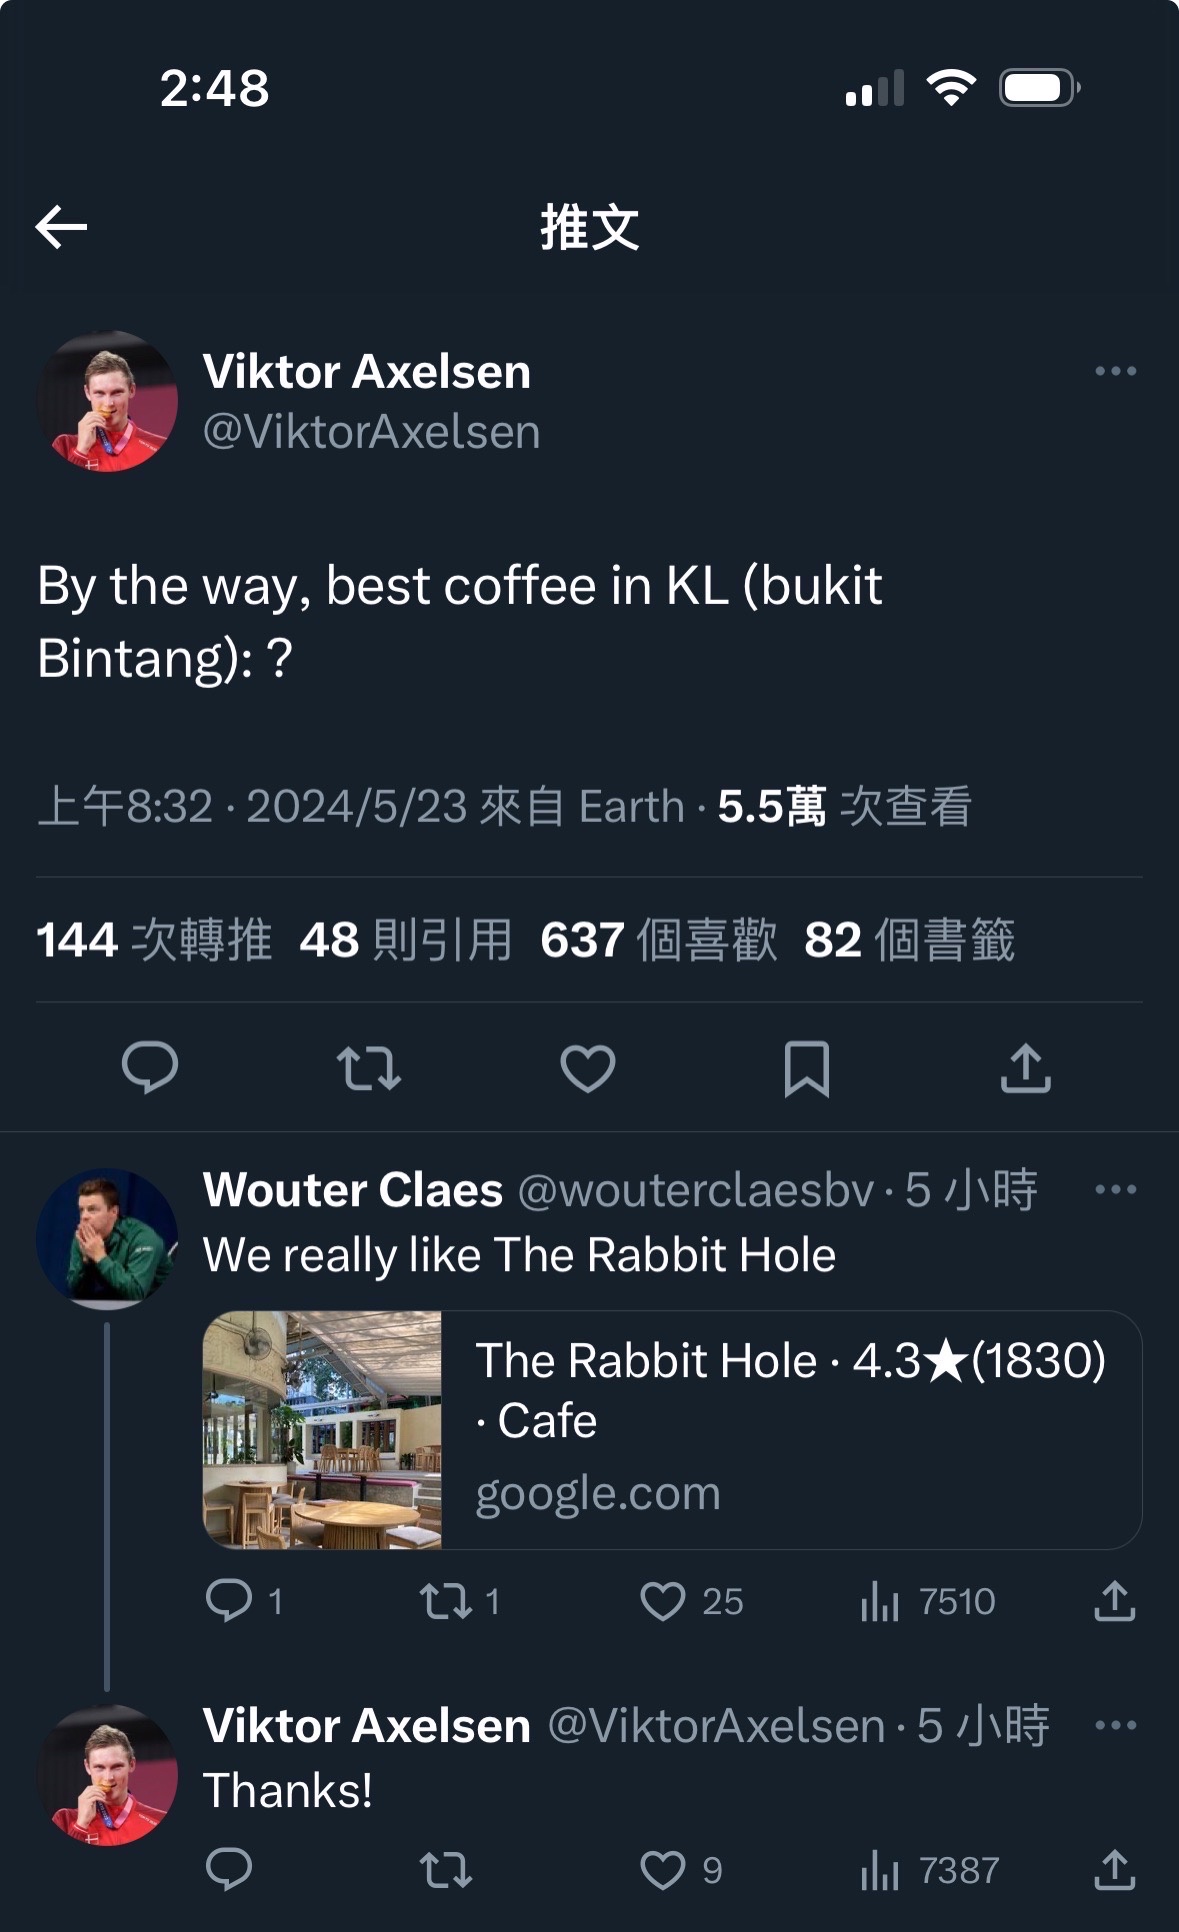The width and height of the screenshot is (1179, 1932).
Task: Open Wouter Claes's profile picture
Action: click(x=107, y=1239)
